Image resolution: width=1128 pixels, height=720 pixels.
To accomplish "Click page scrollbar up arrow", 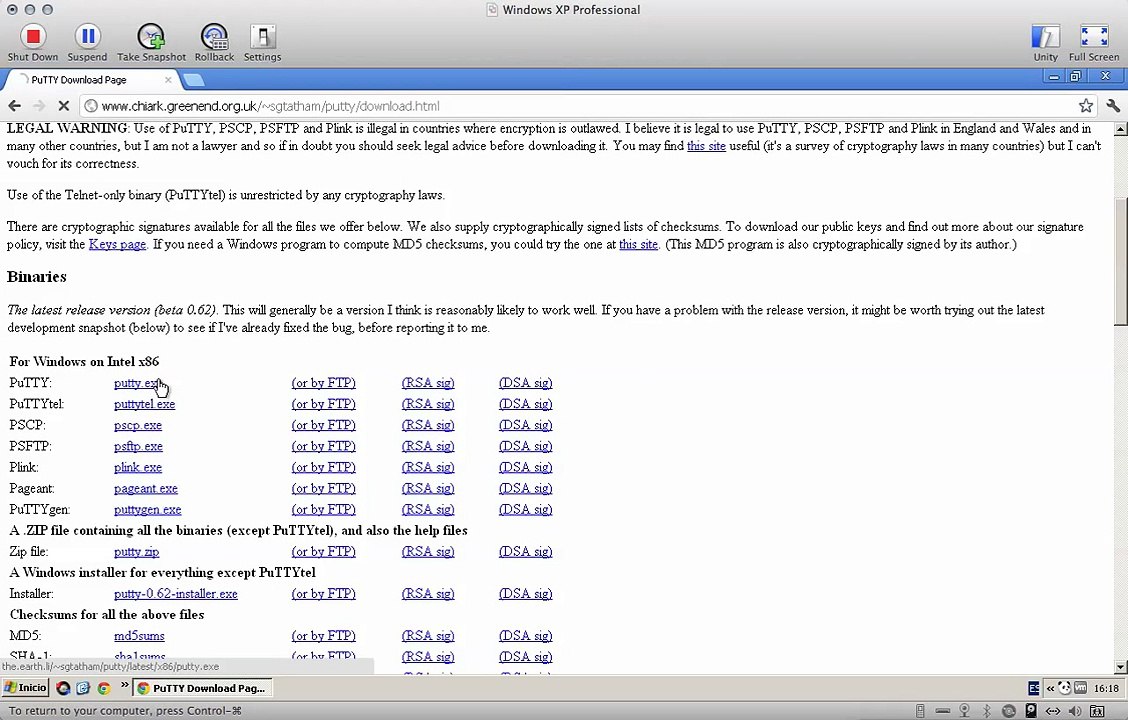I will coord(1120,129).
